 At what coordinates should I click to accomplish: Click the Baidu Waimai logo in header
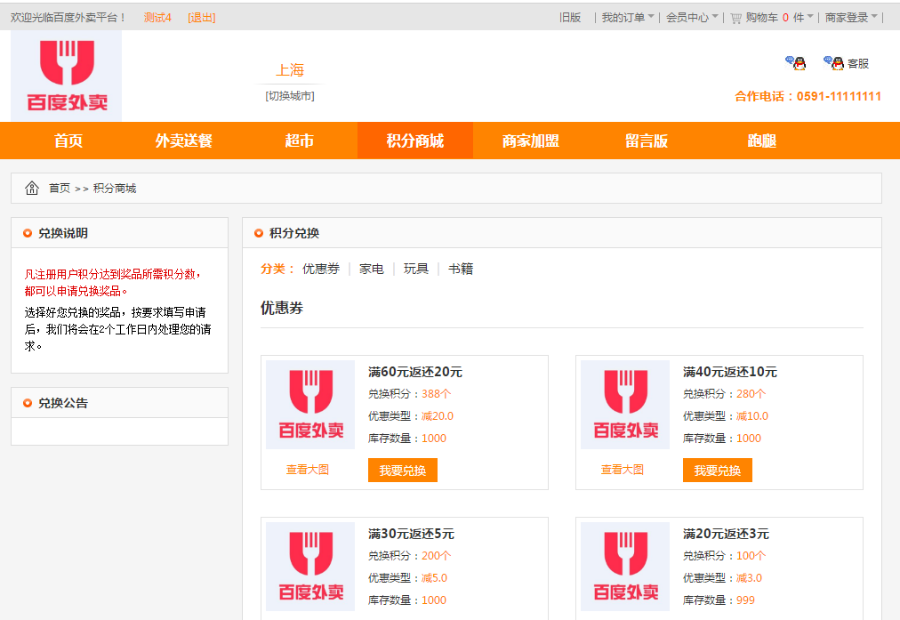[66, 76]
